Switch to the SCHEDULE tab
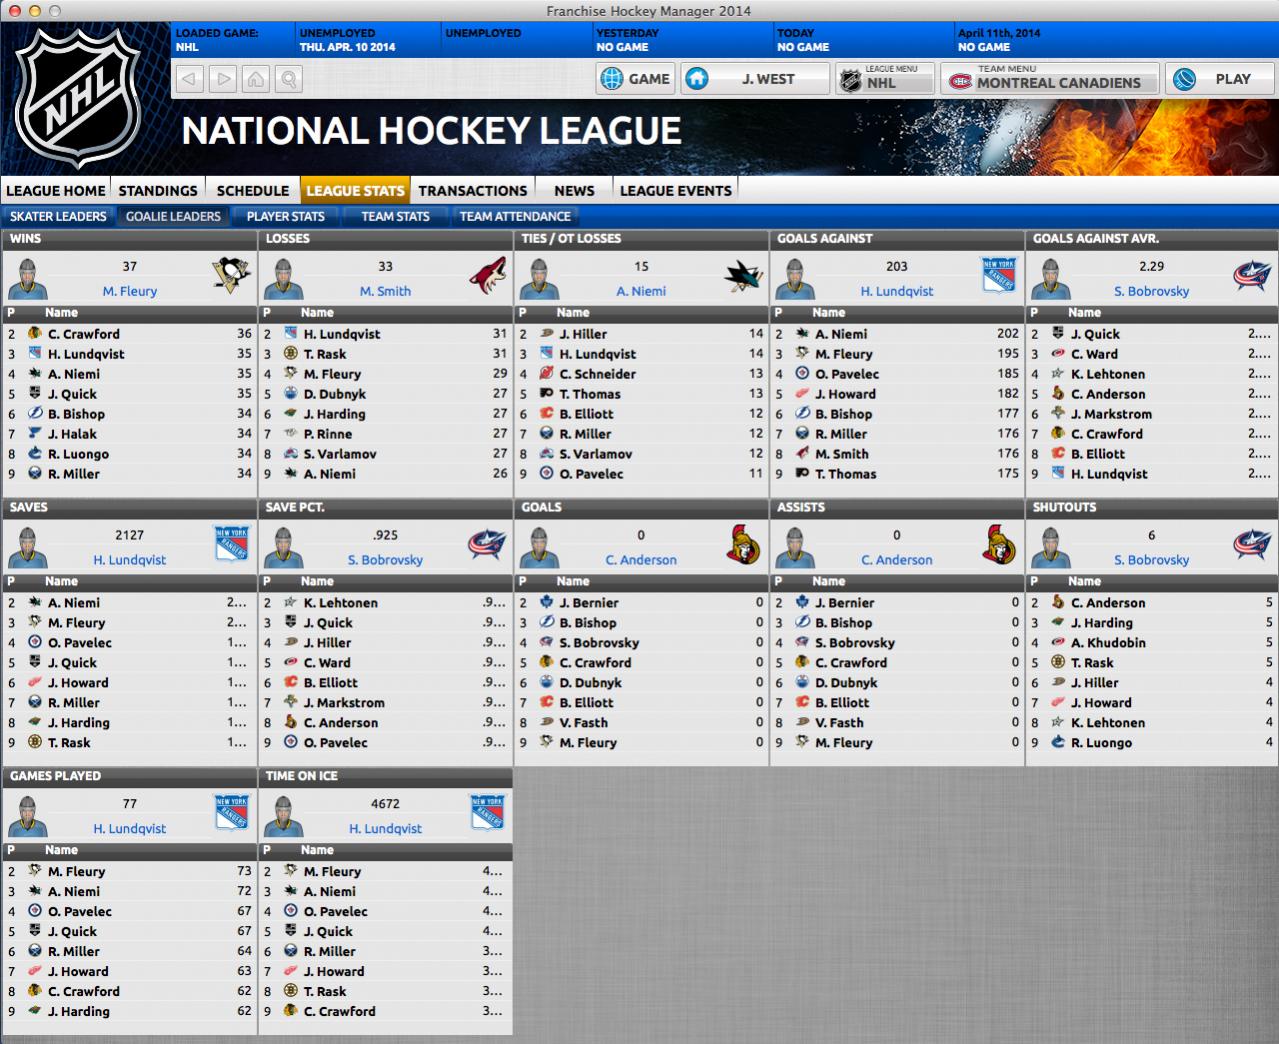The width and height of the screenshot is (1279, 1044). [x=253, y=190]
